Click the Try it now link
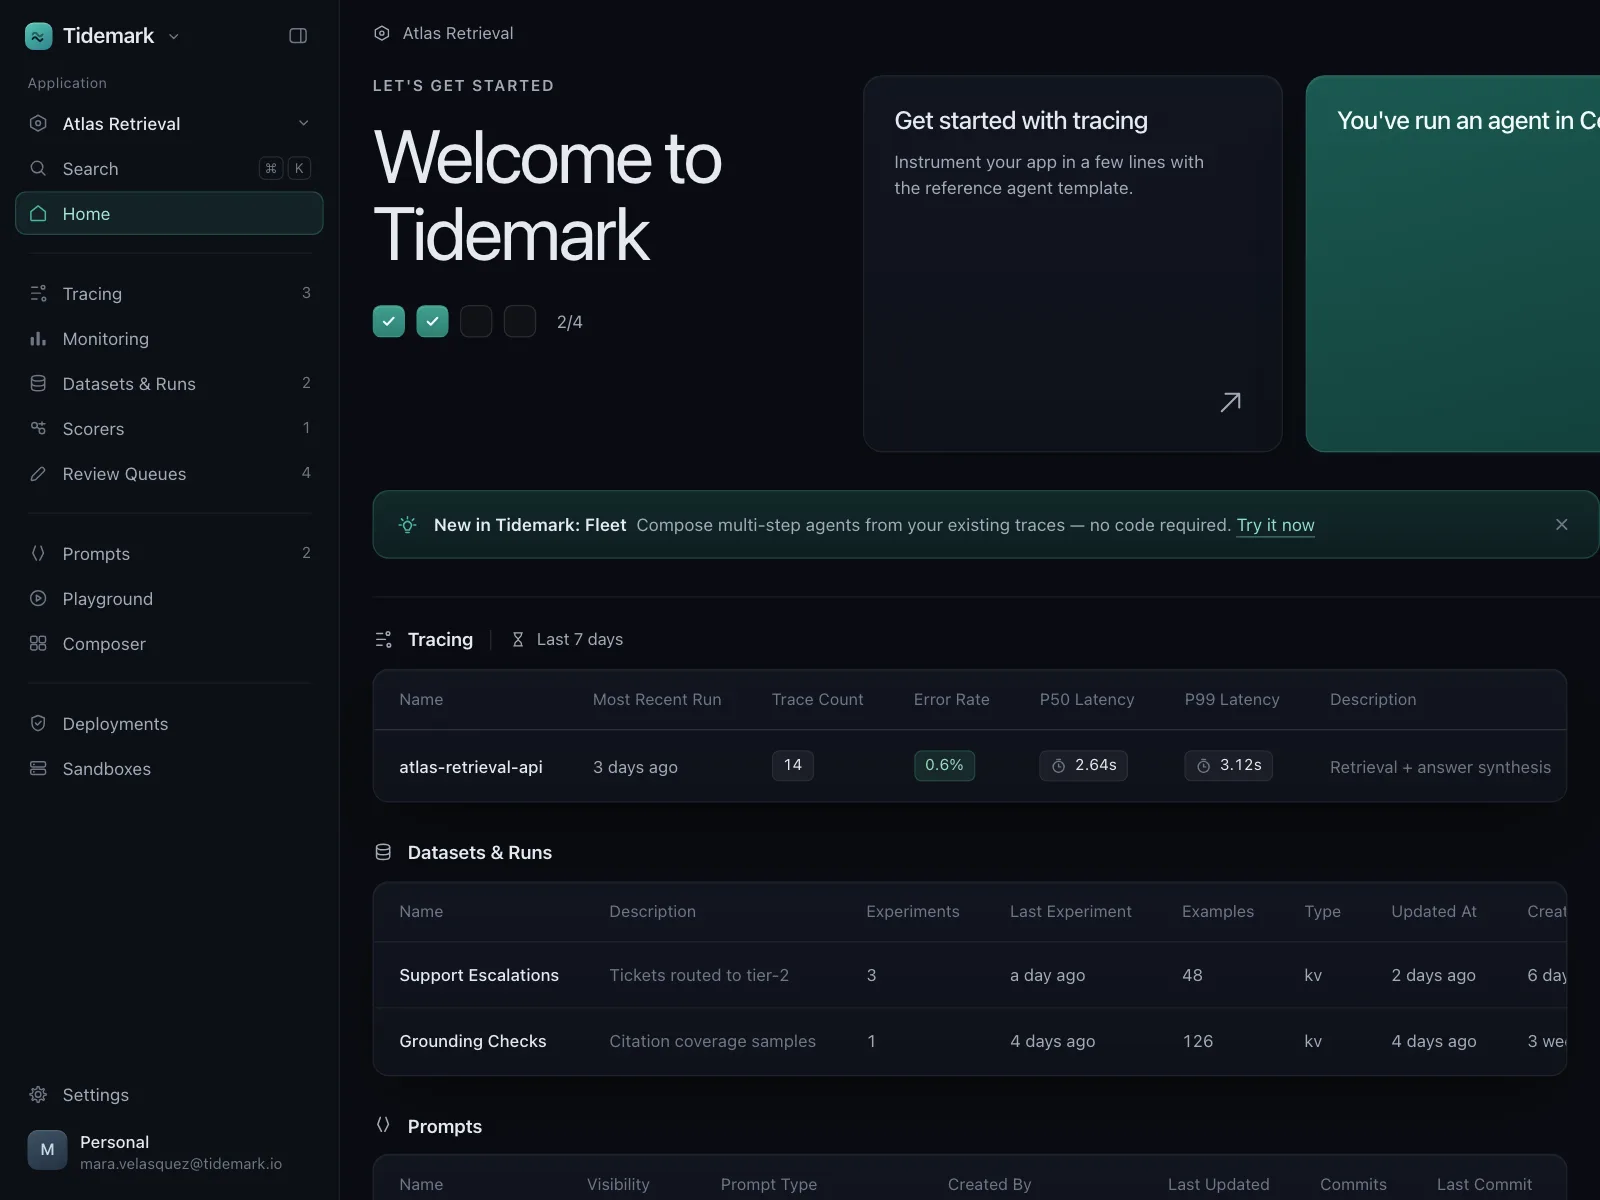Screen dimensions: 1600x1200 (x=1275, y=525)
